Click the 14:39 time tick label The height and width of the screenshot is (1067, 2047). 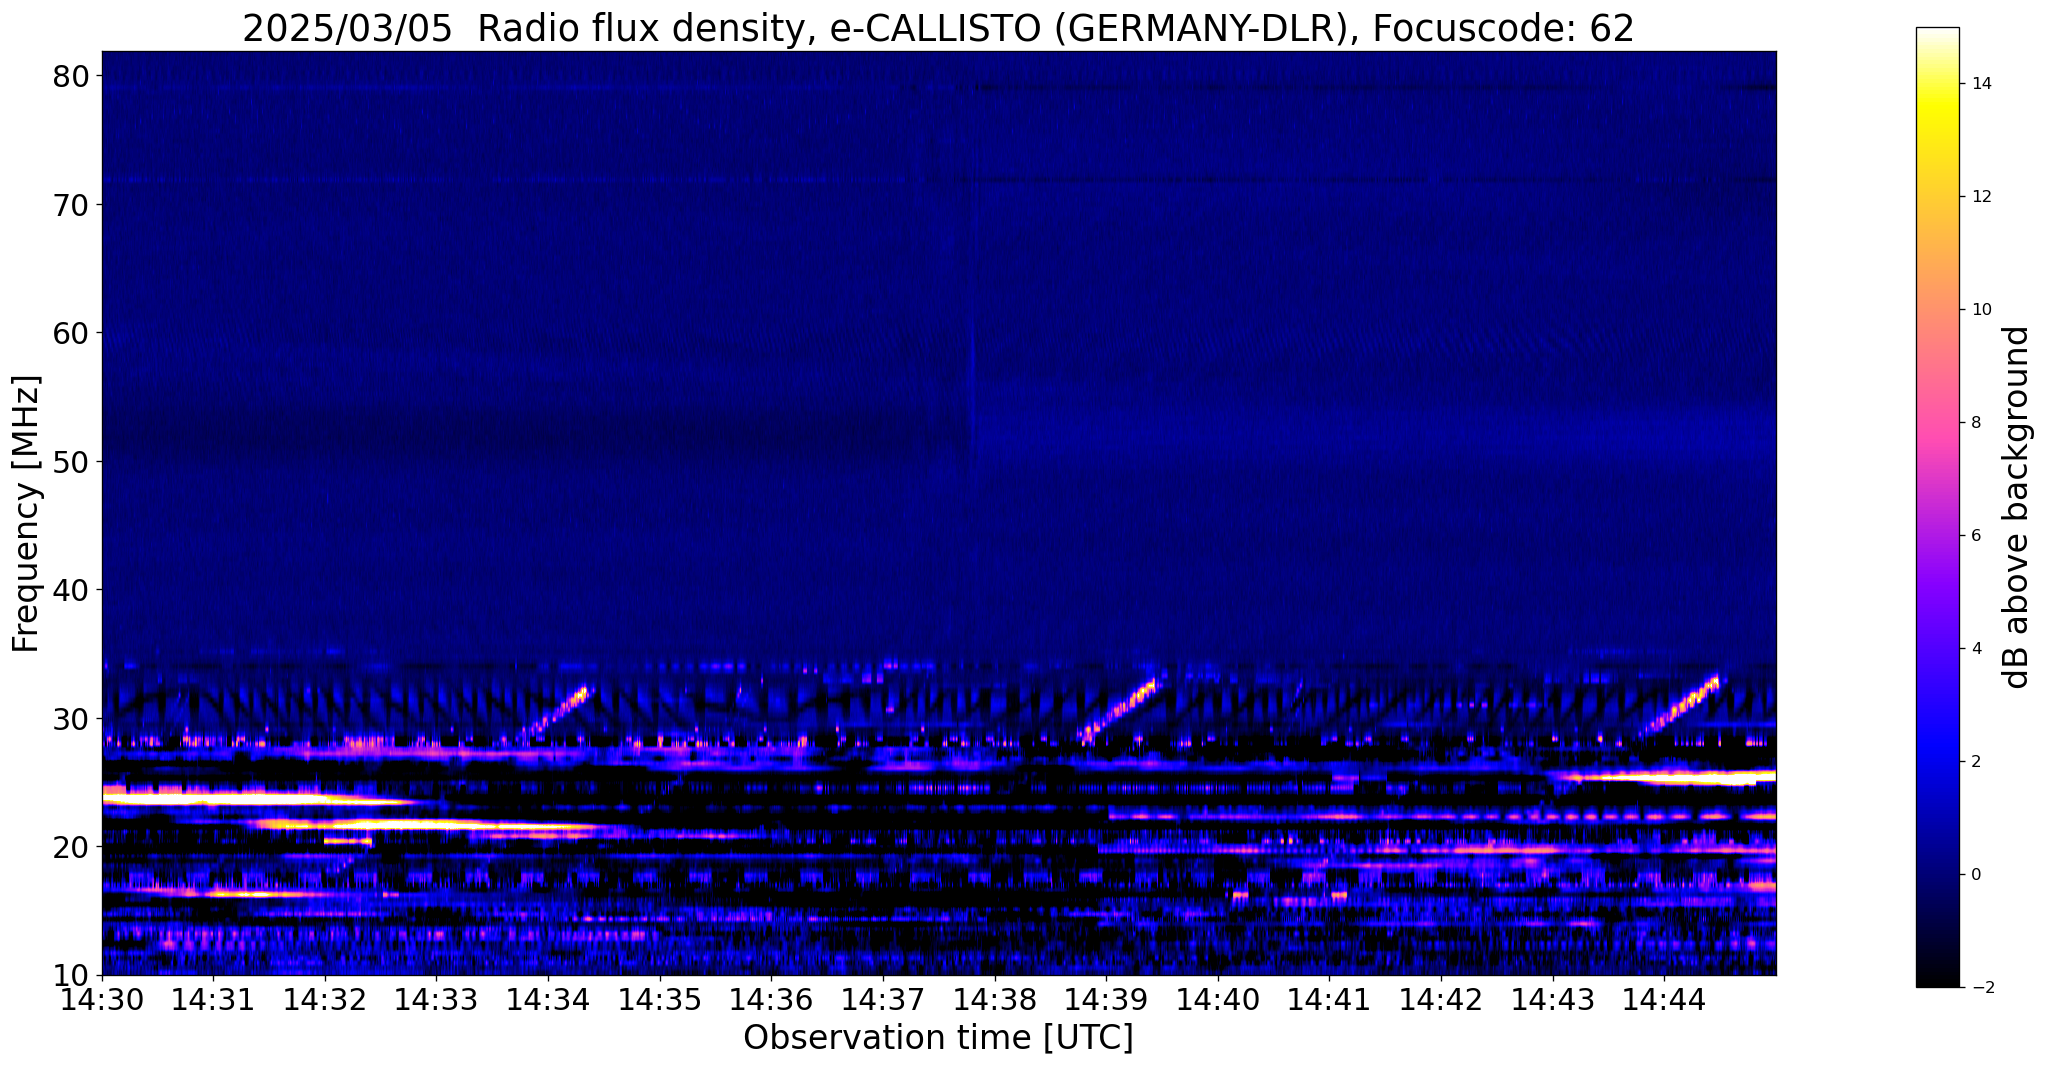tap(1107, 999)
